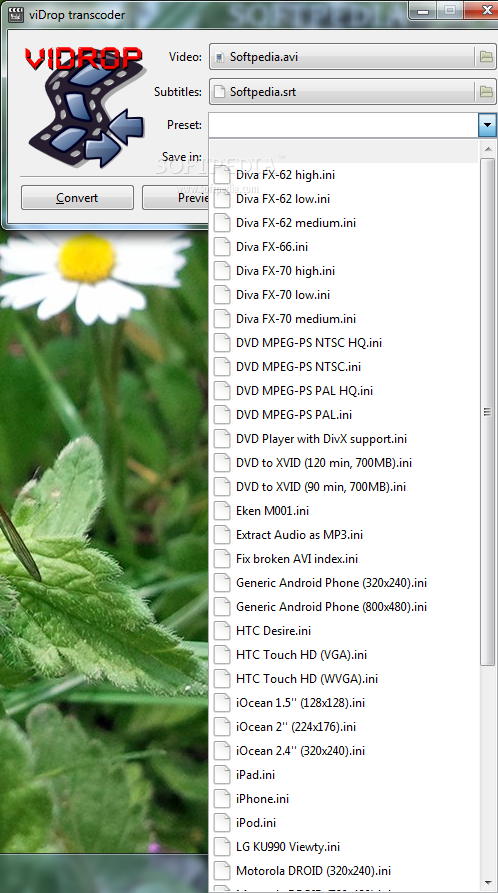Select preset DVD MPEG-PS PAL.ini
Viewport: 498px width, 893px height.
tap(344, 415)
